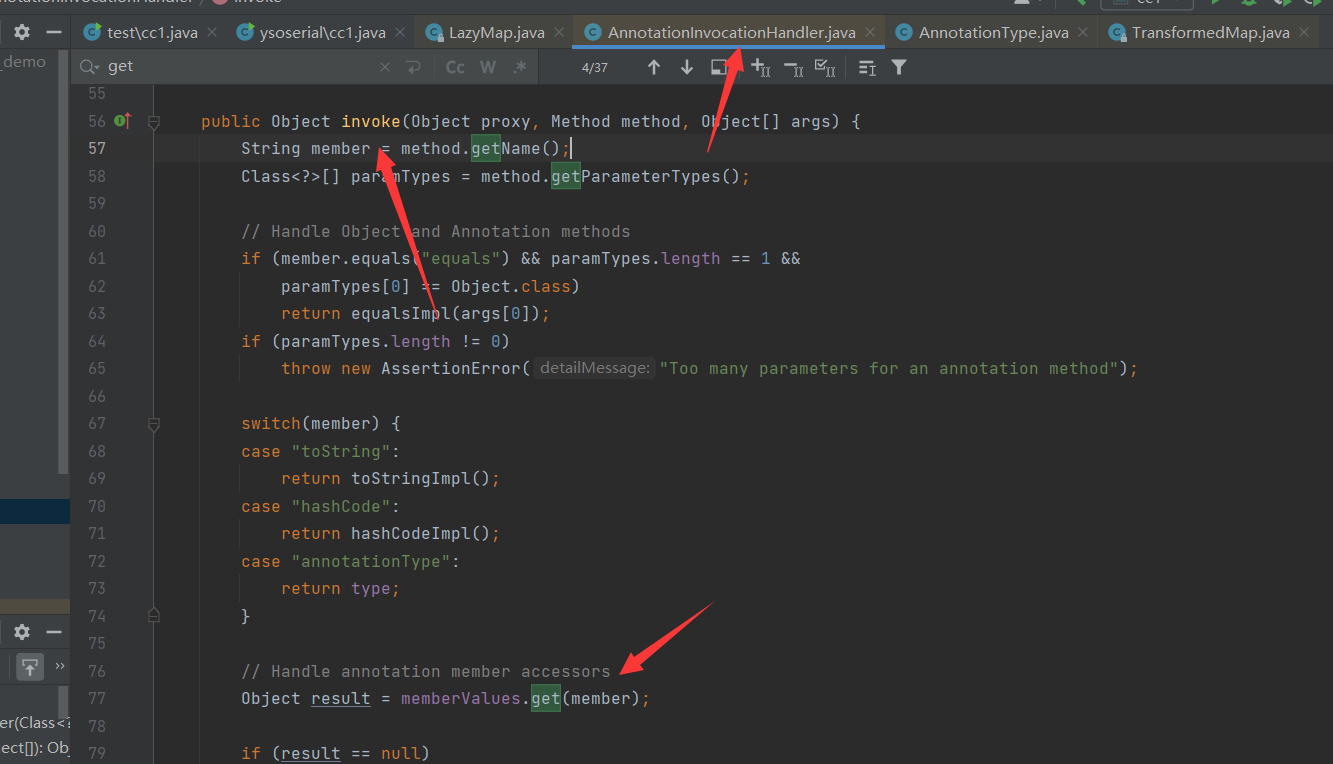Image resolution: width=1333 pixels, height=764 pixels.
Task: Click 'hashCodeImpl' call on line 71
Action: pyautogui.click(x=411, y=534)
